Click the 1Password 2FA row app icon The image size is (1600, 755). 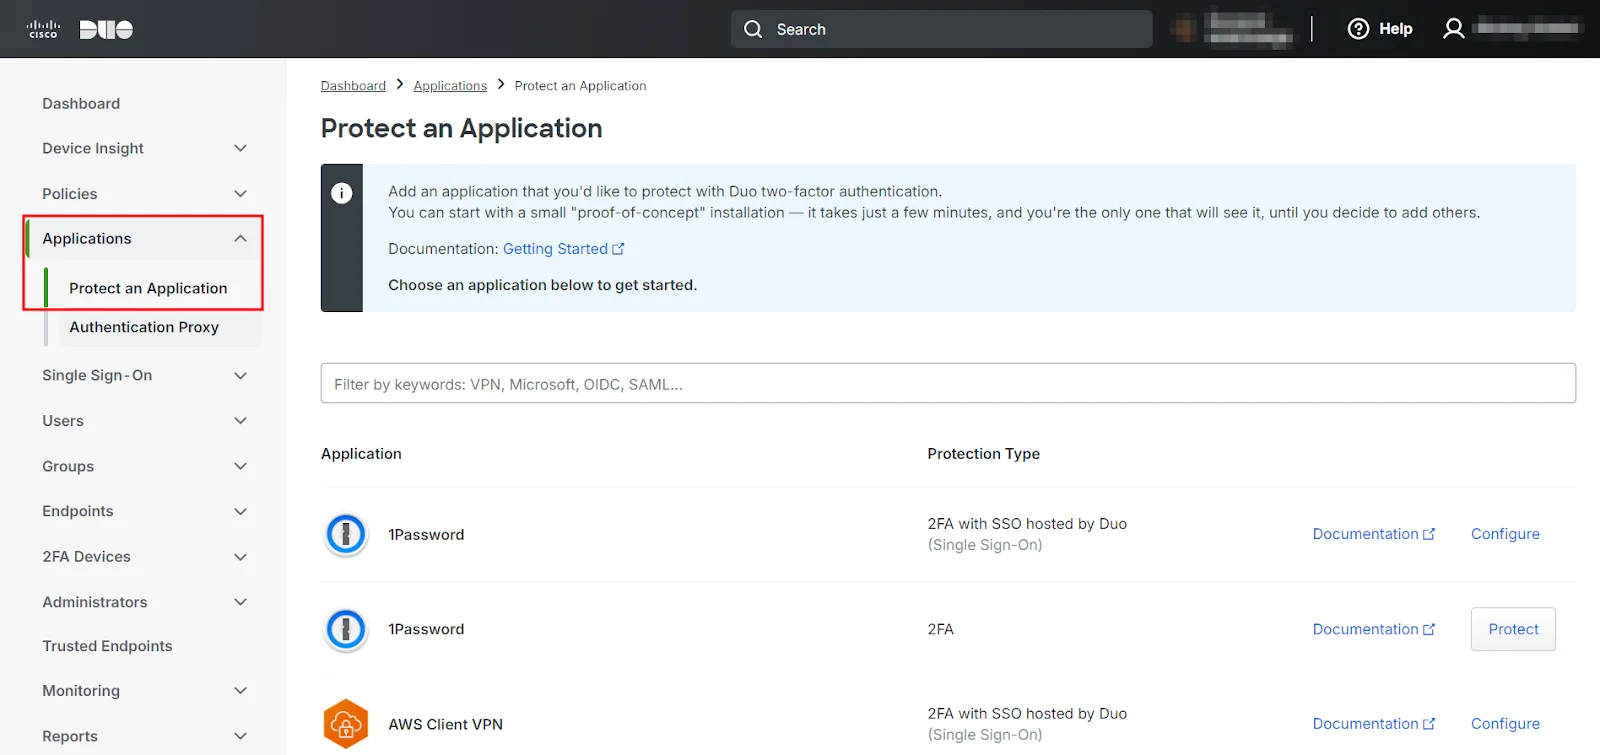346,629
